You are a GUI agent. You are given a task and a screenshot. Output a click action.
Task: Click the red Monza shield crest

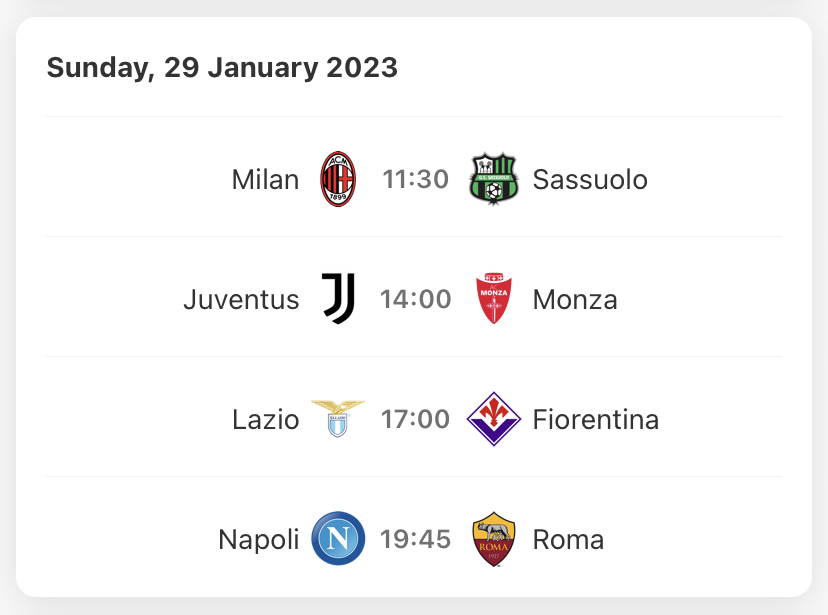[494, 299]
